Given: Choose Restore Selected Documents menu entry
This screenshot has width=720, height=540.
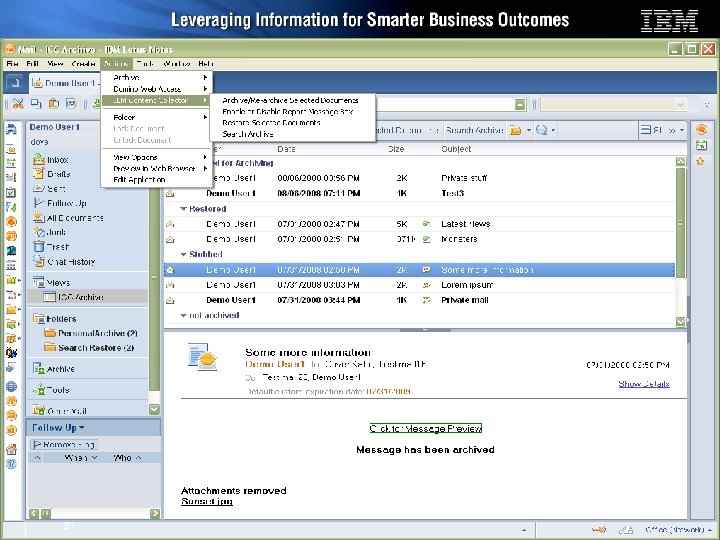Looking at the screenshot, I should 271,123.
